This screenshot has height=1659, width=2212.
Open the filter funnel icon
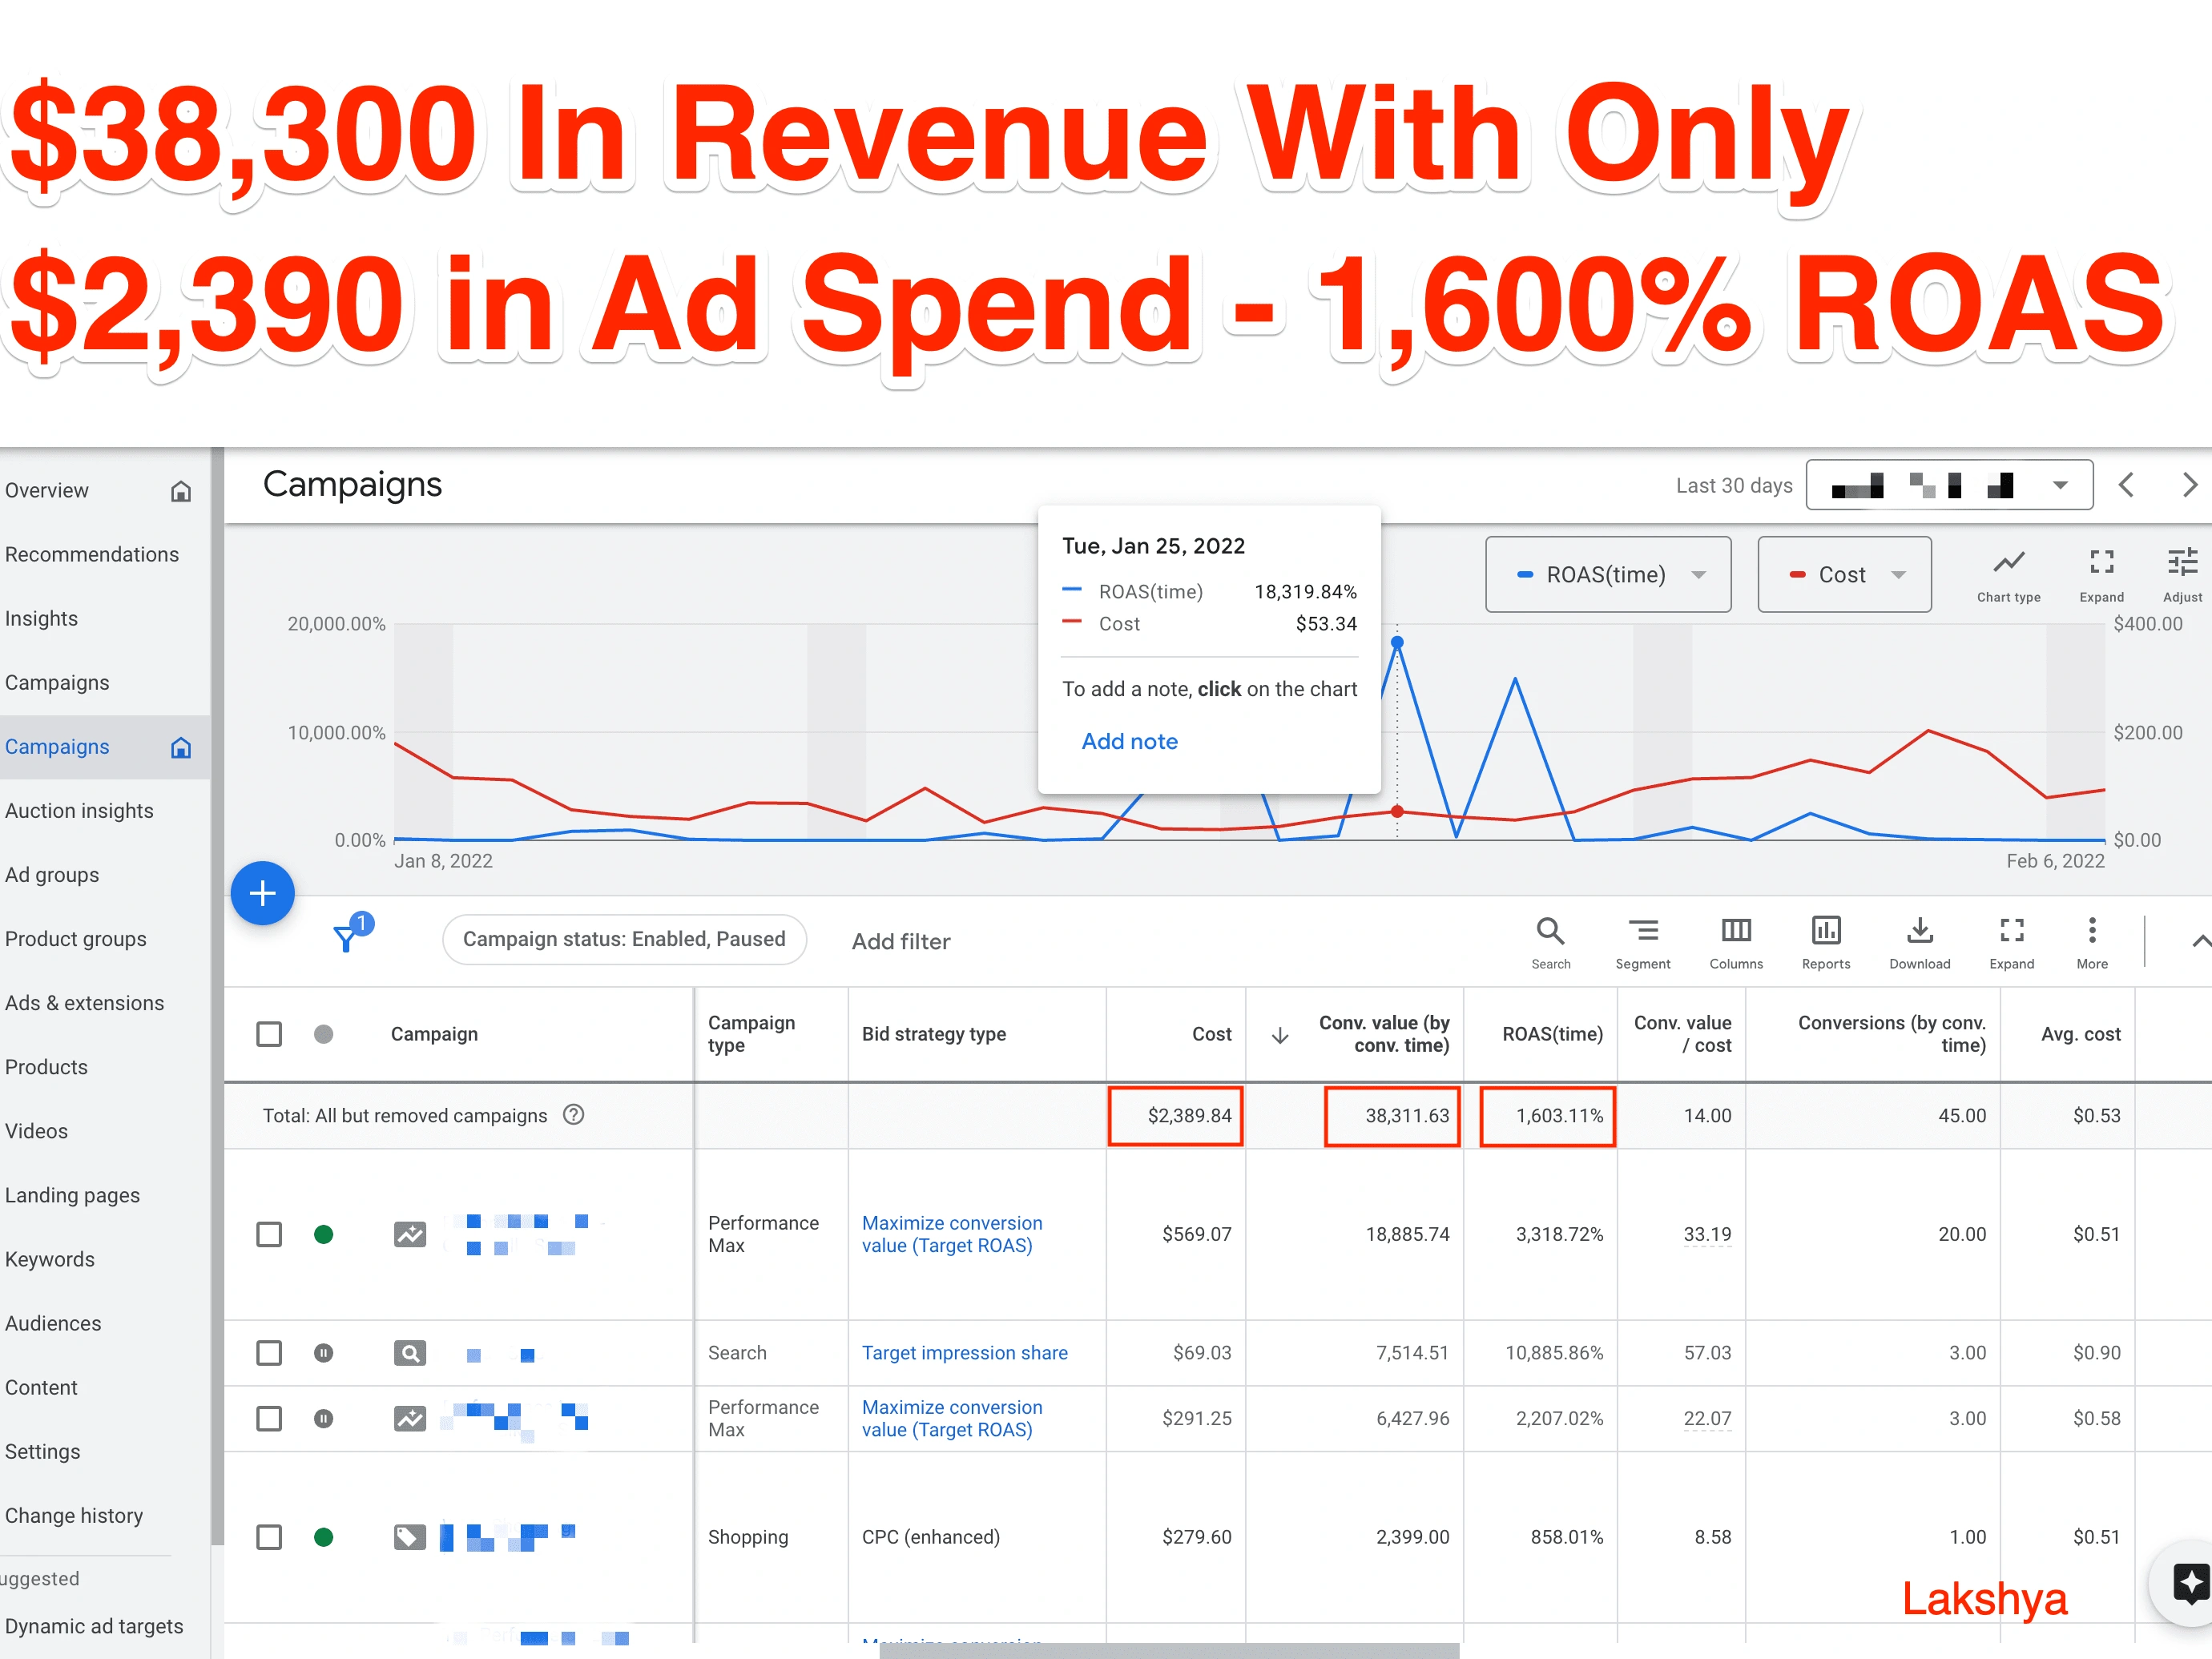(346, 938)
